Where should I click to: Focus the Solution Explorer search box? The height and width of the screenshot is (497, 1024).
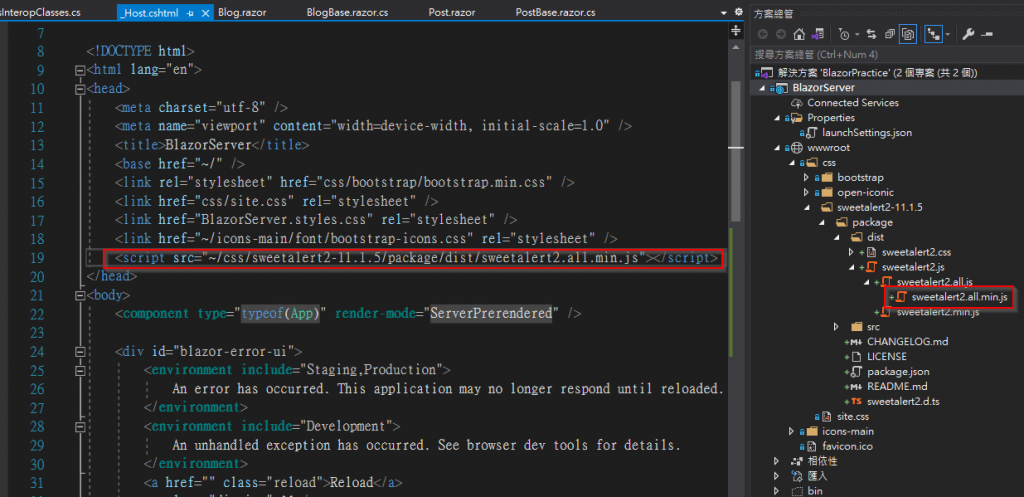tap(887, 55)
